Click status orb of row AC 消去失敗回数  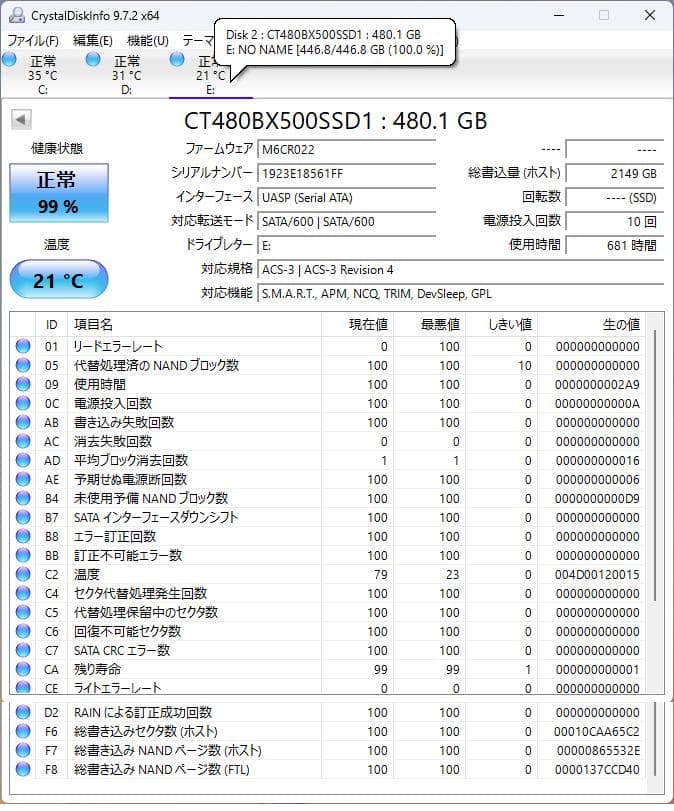tap(23, 441)
